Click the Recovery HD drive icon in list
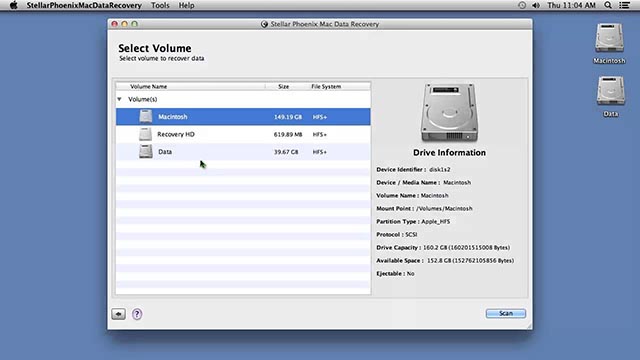 tap(145, 134)
